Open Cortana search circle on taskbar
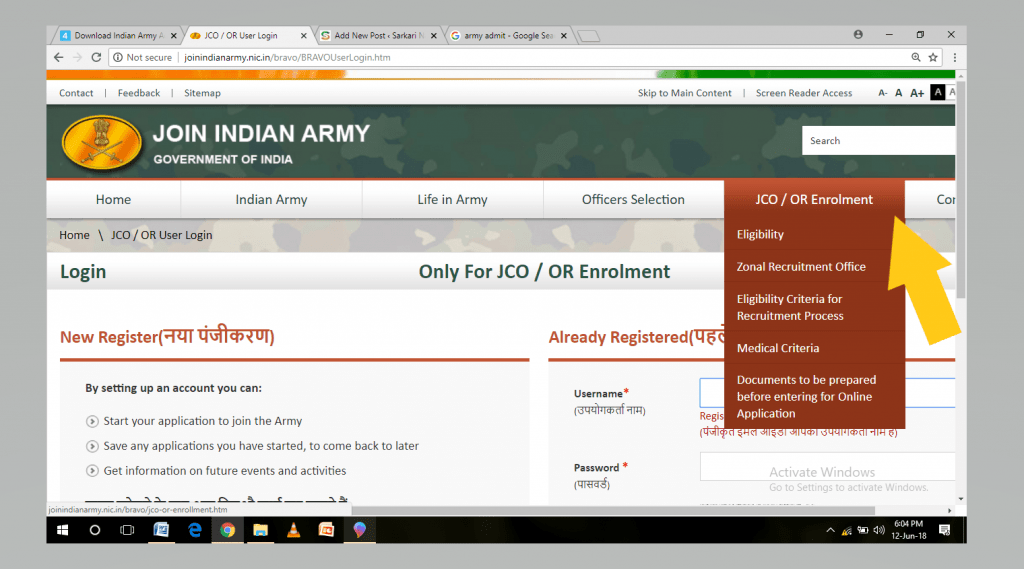This screenshot has width=1024, height=569. coord(95,530)
